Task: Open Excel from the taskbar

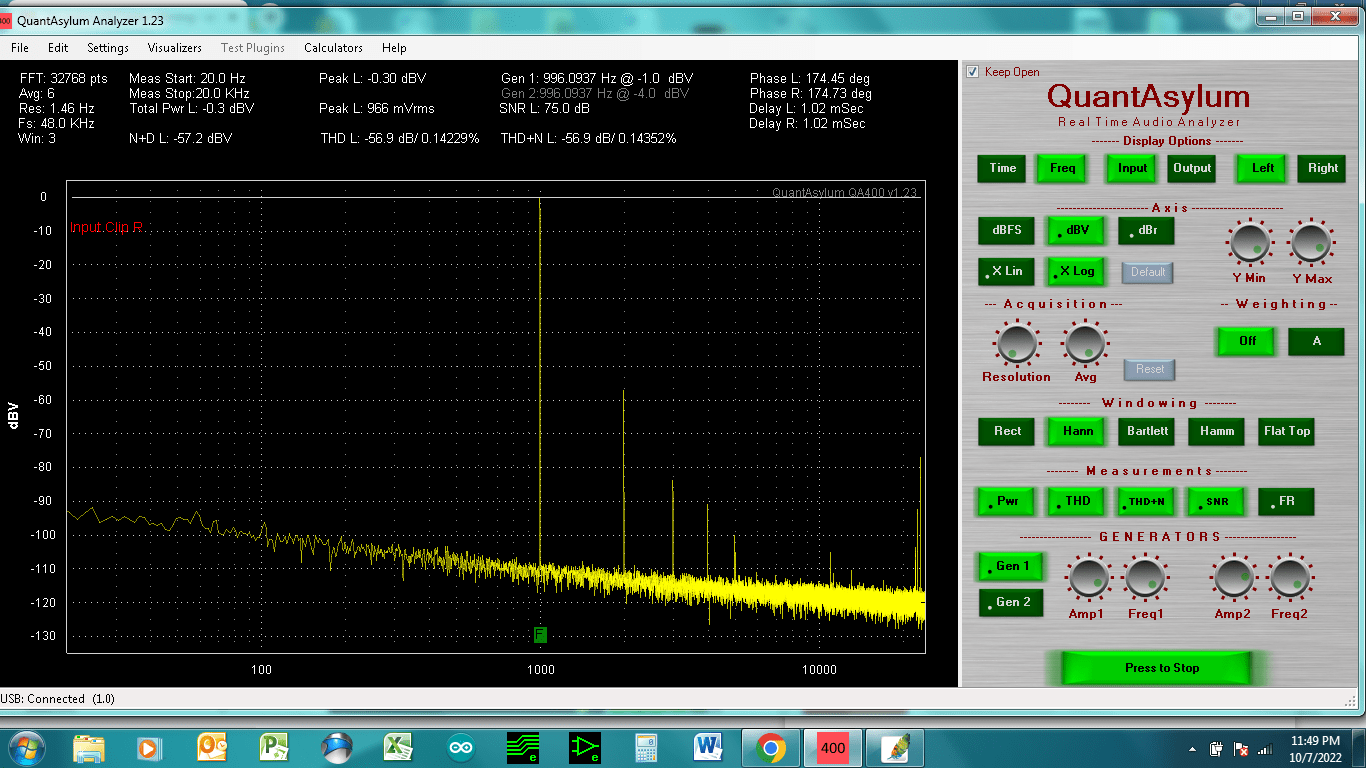Action: point(400,747)
